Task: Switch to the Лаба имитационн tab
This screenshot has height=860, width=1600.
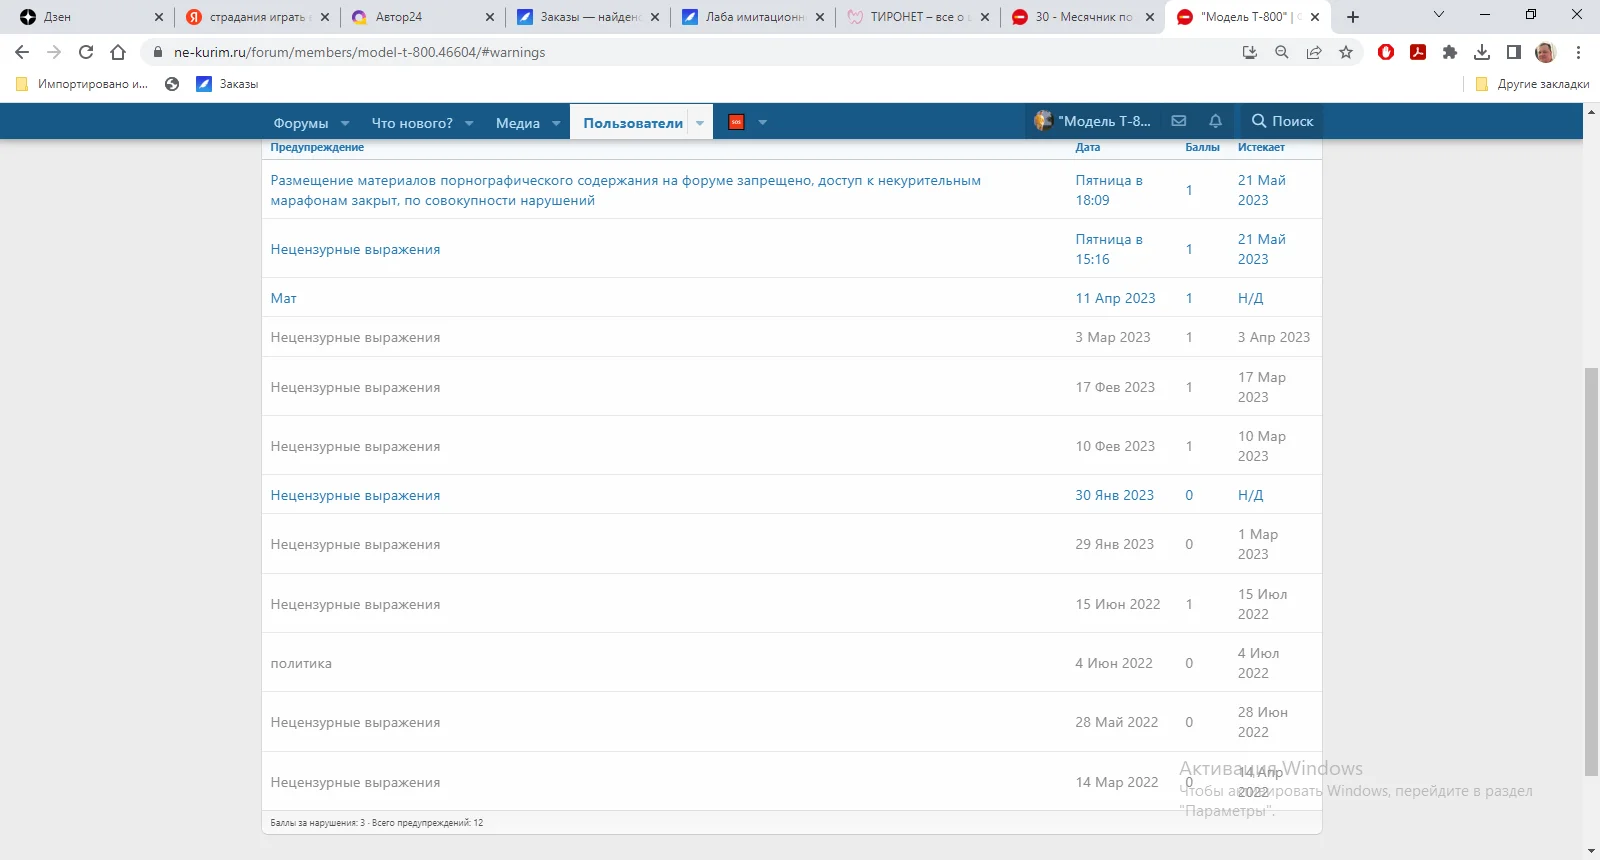Action: (752, 17)
